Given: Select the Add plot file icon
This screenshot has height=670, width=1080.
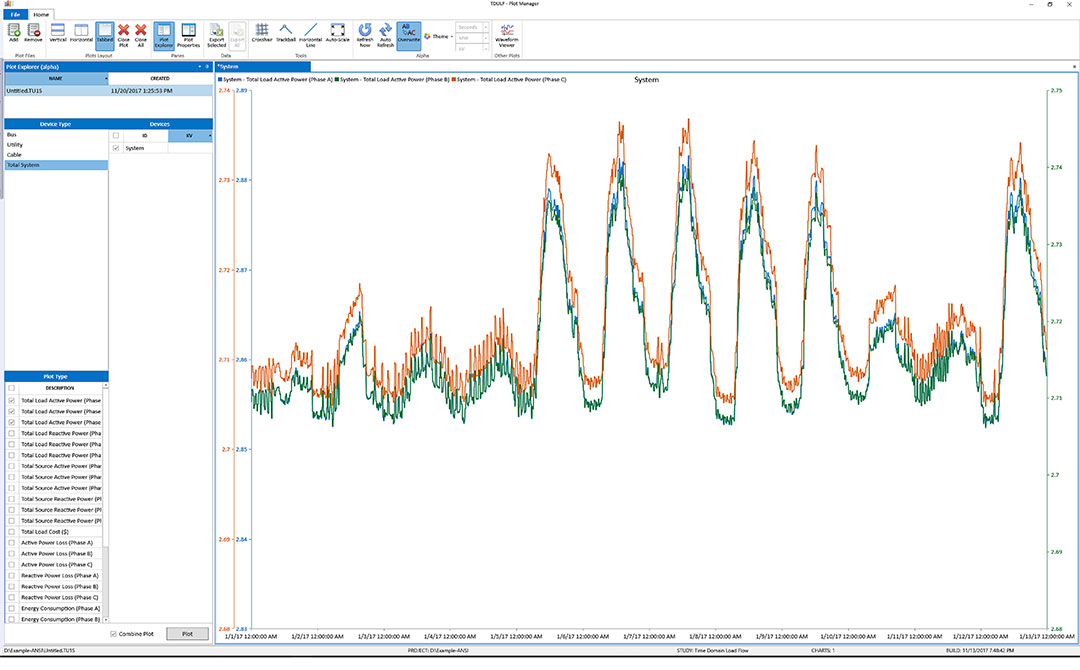Looking at the screenshot, I should (x=14, y=33).
